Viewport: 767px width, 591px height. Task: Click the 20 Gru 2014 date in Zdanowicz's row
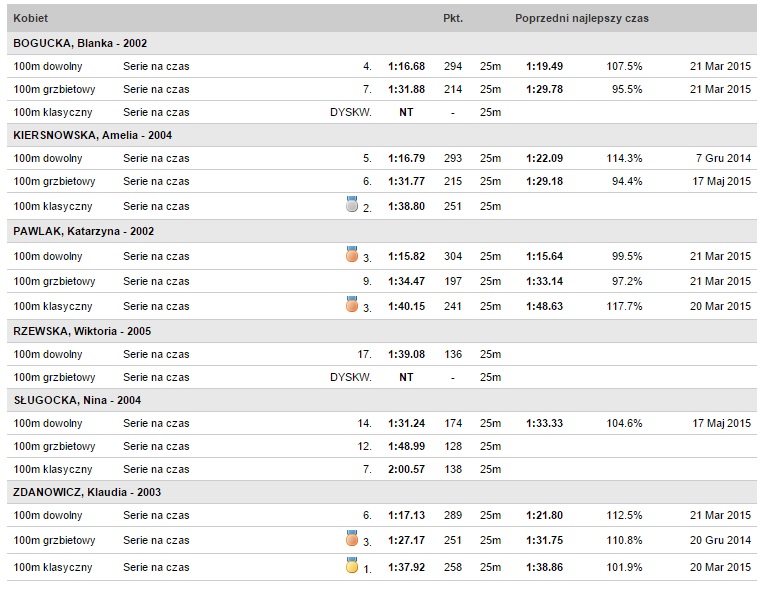(x=720, y=540)
